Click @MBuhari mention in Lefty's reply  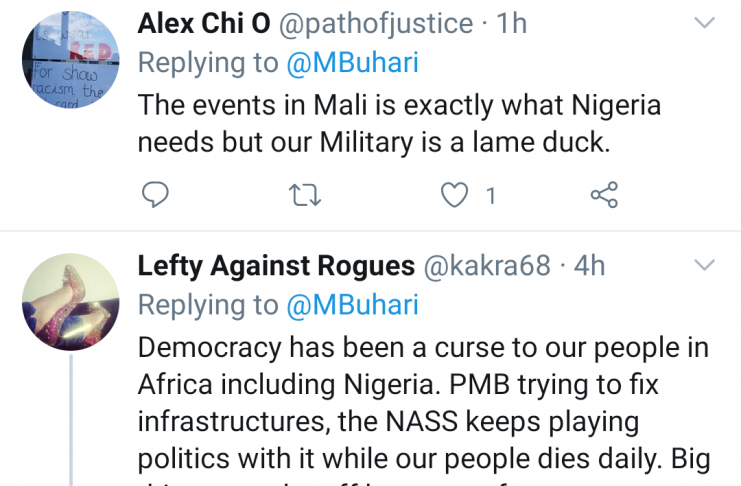(353, 305)
